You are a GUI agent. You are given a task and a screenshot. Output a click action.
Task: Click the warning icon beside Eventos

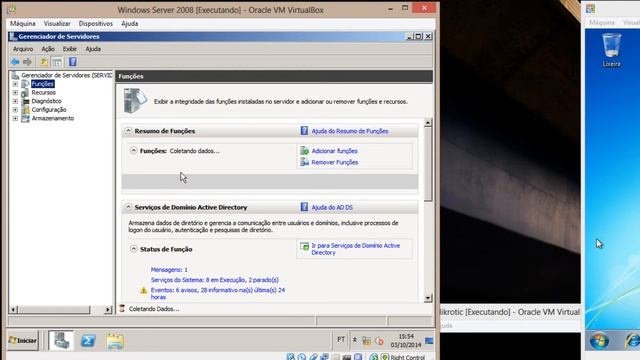point(143,290)
